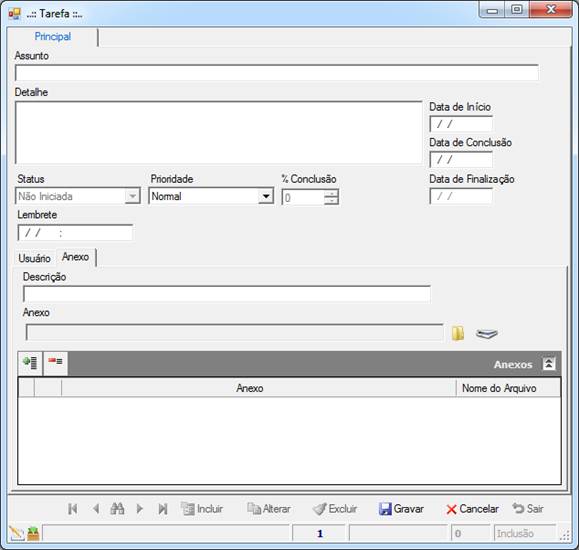
Task: Maximize the Tarefa window
Action: tap(517, 10)
